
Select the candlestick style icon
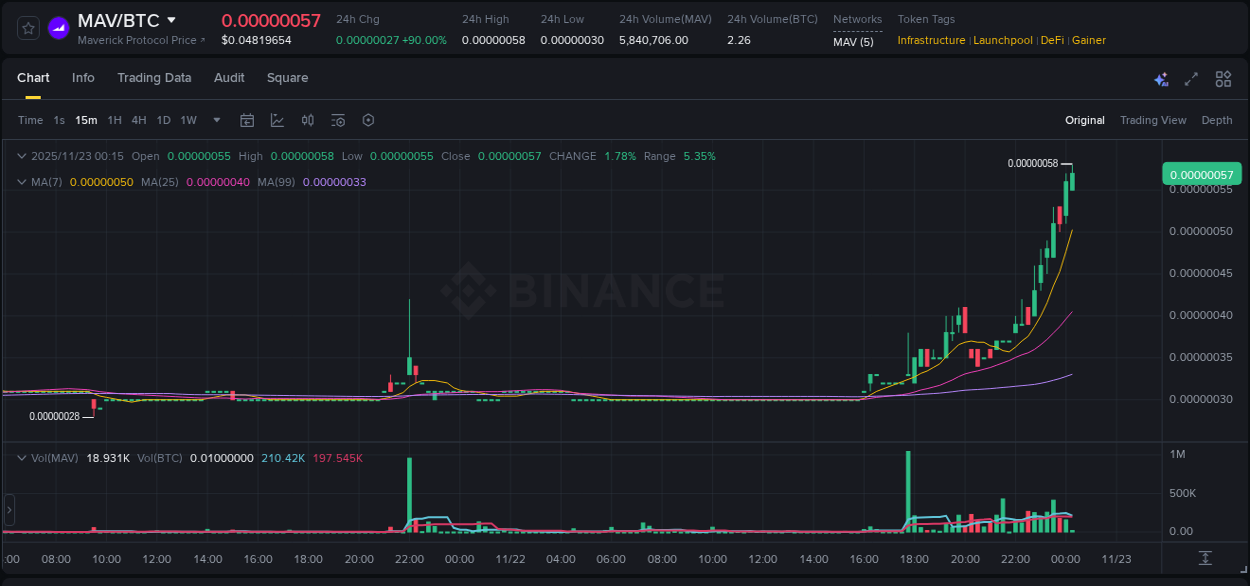307,120
